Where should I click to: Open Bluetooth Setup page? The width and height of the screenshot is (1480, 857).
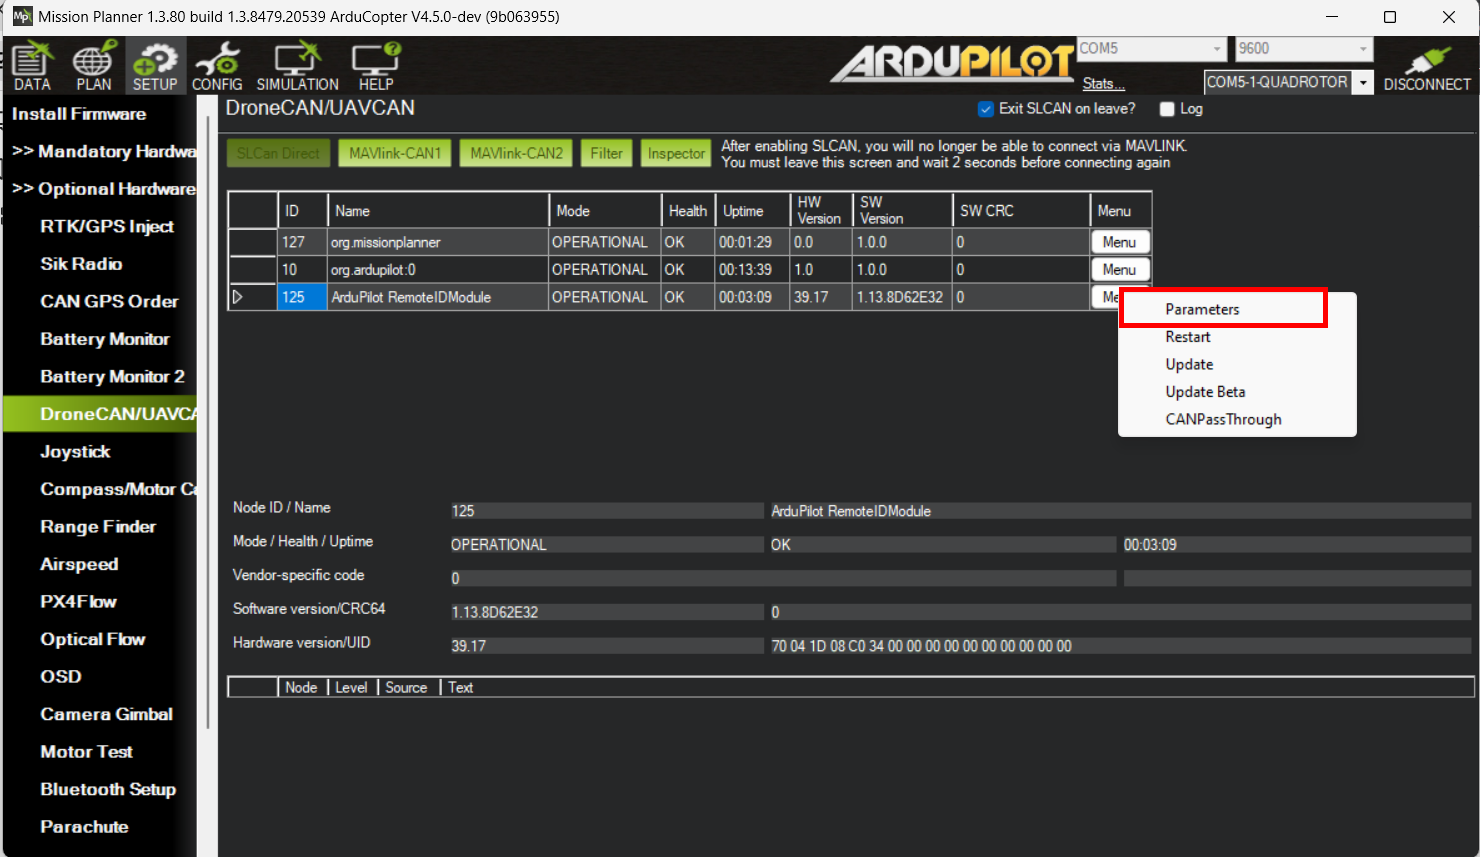(x=108, y=789)
